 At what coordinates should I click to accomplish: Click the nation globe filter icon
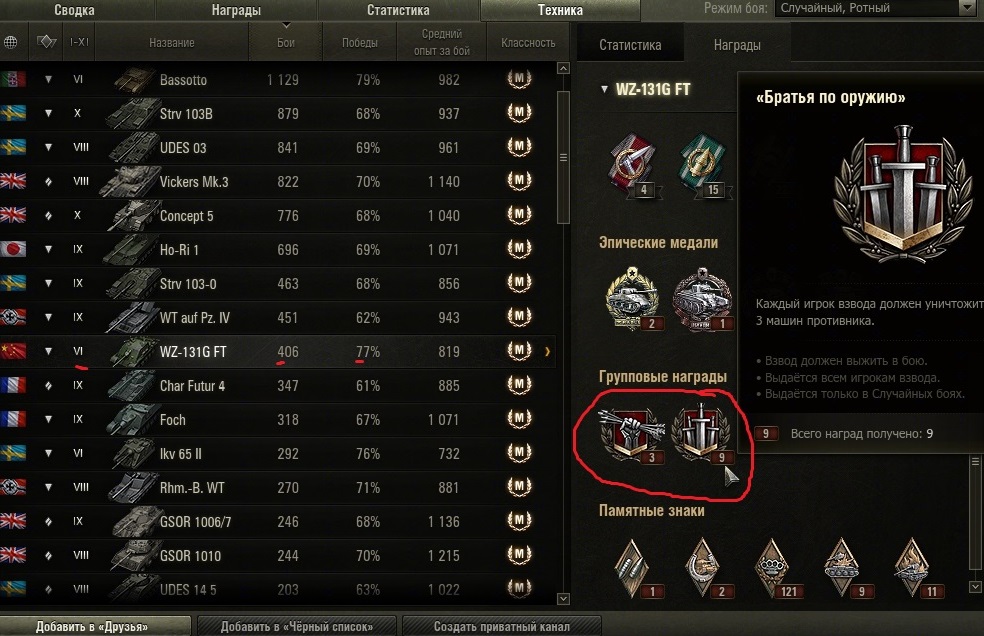(x=11, y=43)
